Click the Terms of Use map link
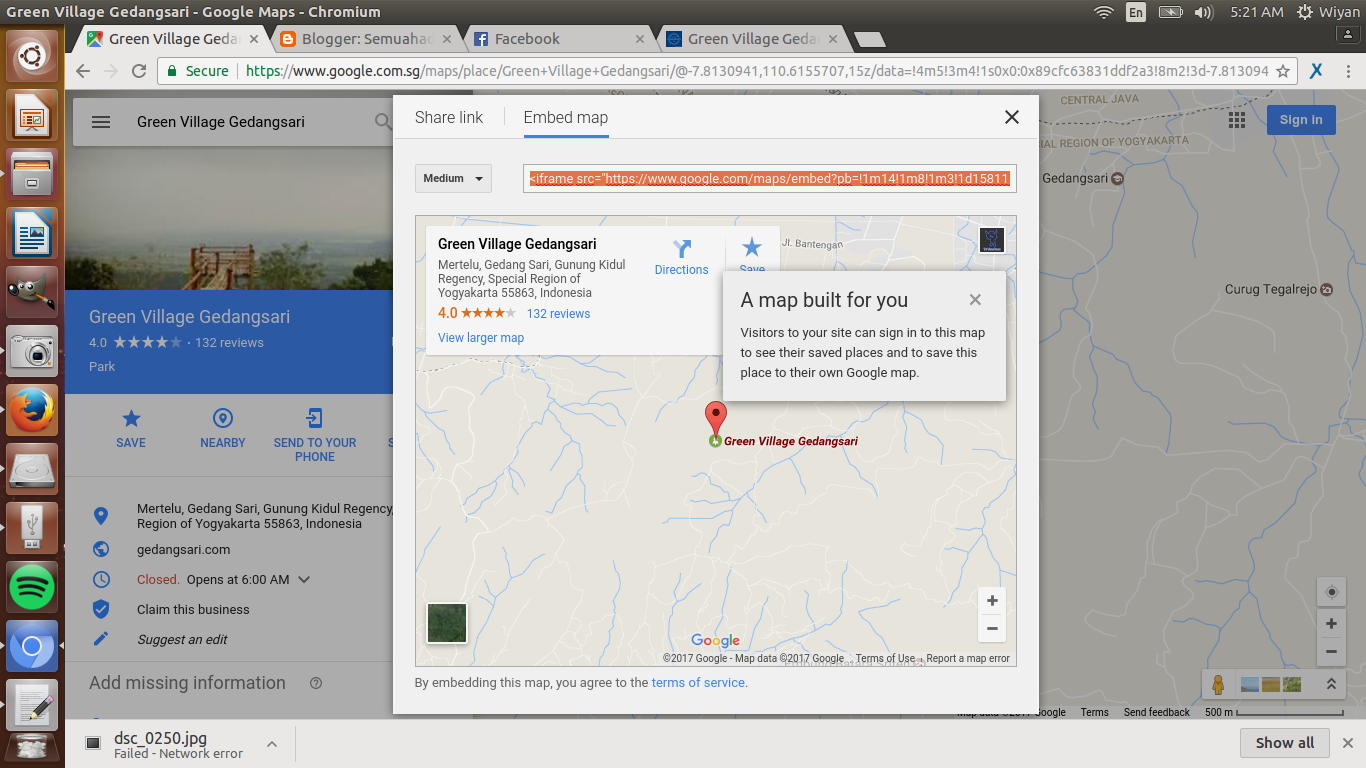Viewport: 1366px width, 768px height. (885, 658)
